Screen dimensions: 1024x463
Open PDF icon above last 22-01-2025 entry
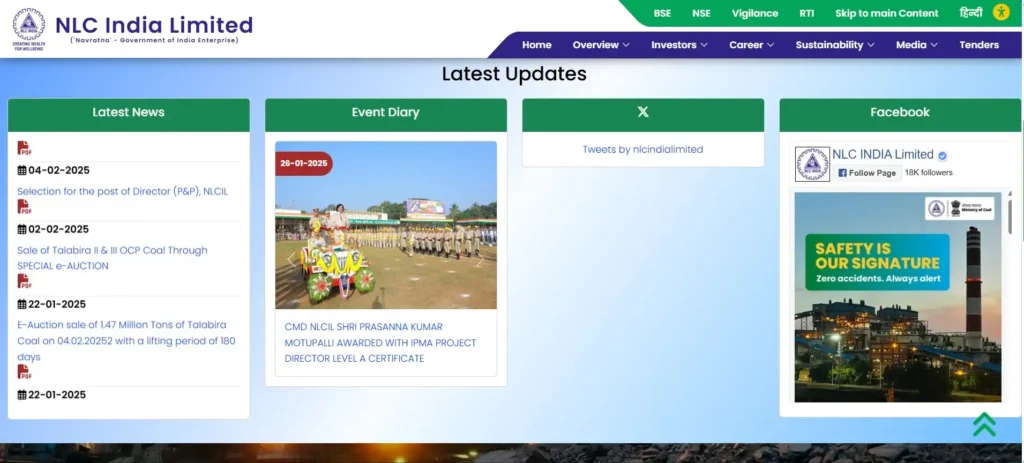tap(24, 372)
